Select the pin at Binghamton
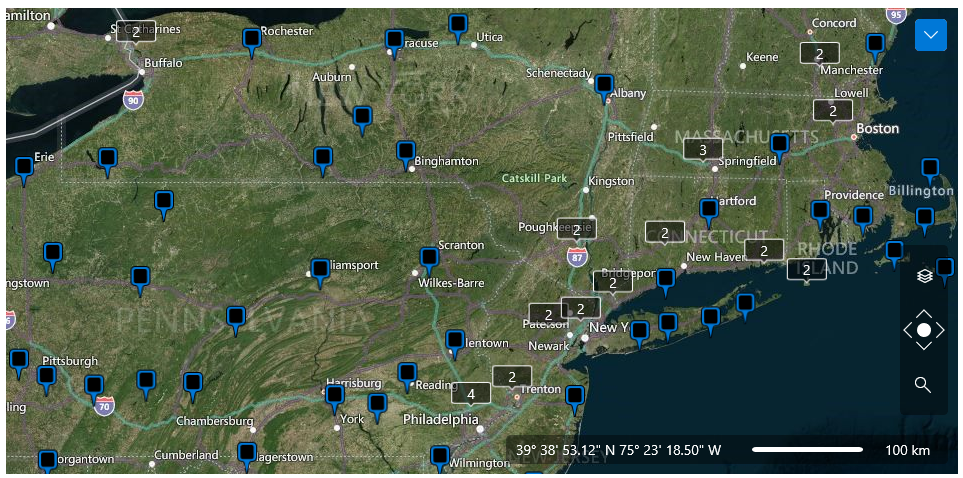The image size is (963, 478). pos(405,155)
